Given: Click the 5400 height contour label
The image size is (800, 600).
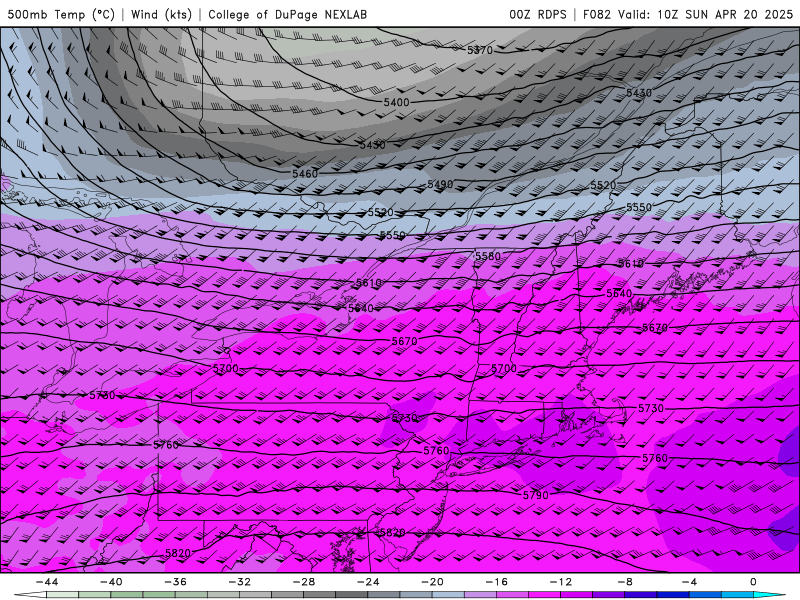Looking at the screenshot, I should (x=396, y=102).
